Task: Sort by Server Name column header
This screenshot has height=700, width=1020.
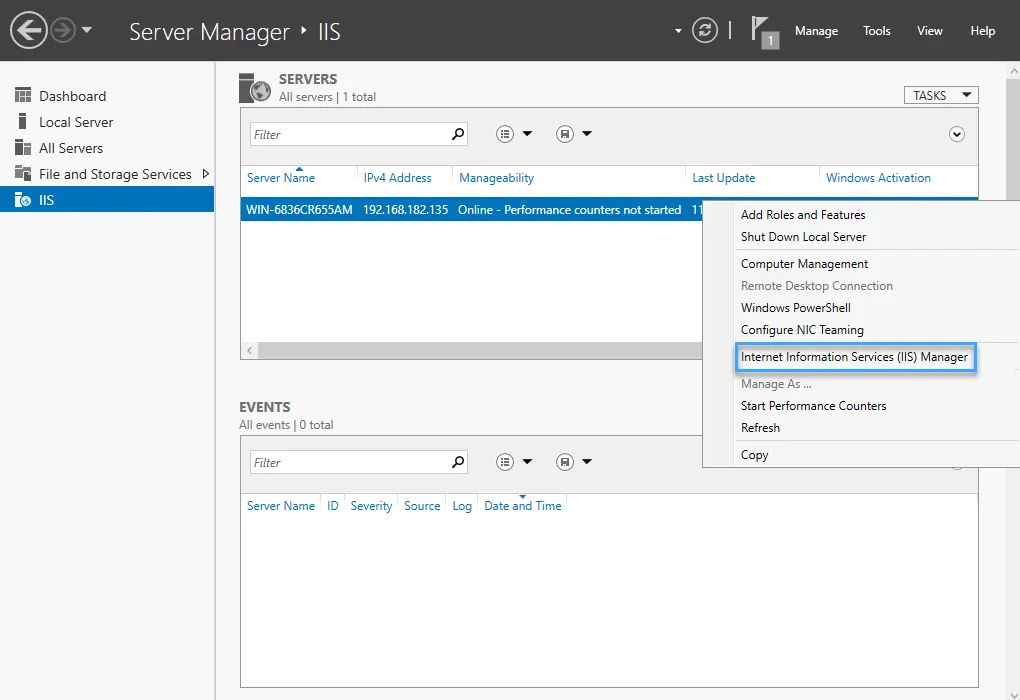Action: click(281, 178)
